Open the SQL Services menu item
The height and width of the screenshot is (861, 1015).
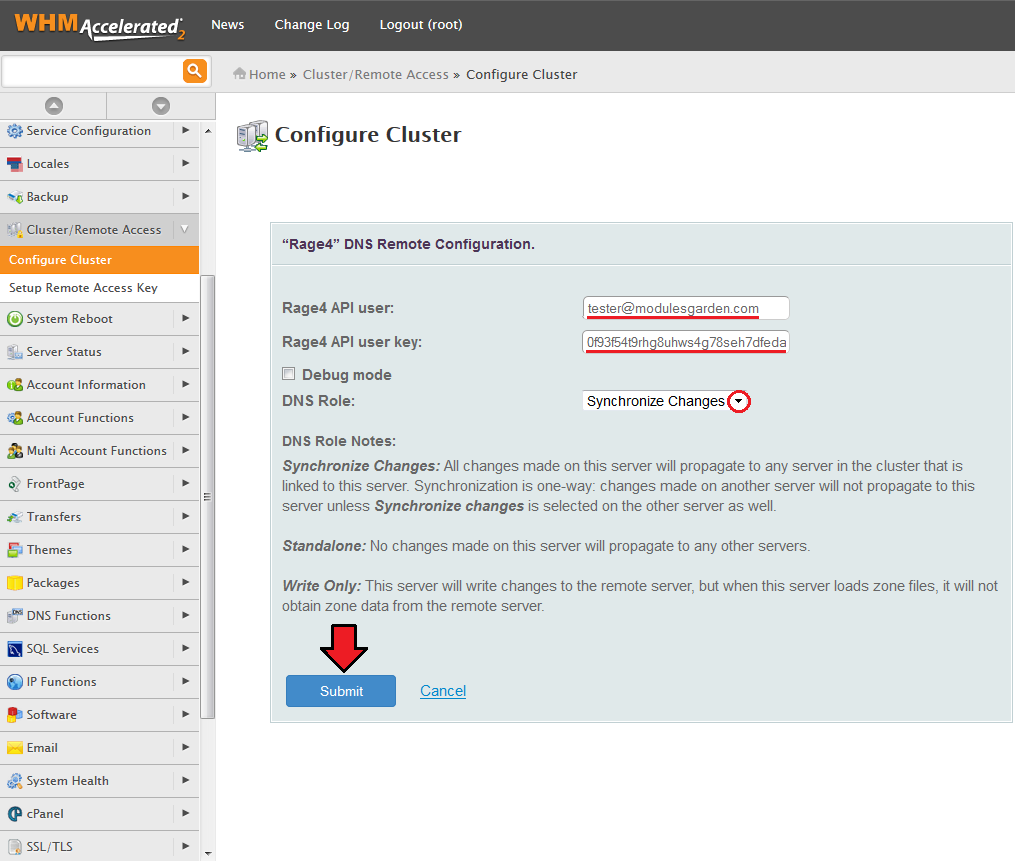pyautogui.click(x=63, y=649)
